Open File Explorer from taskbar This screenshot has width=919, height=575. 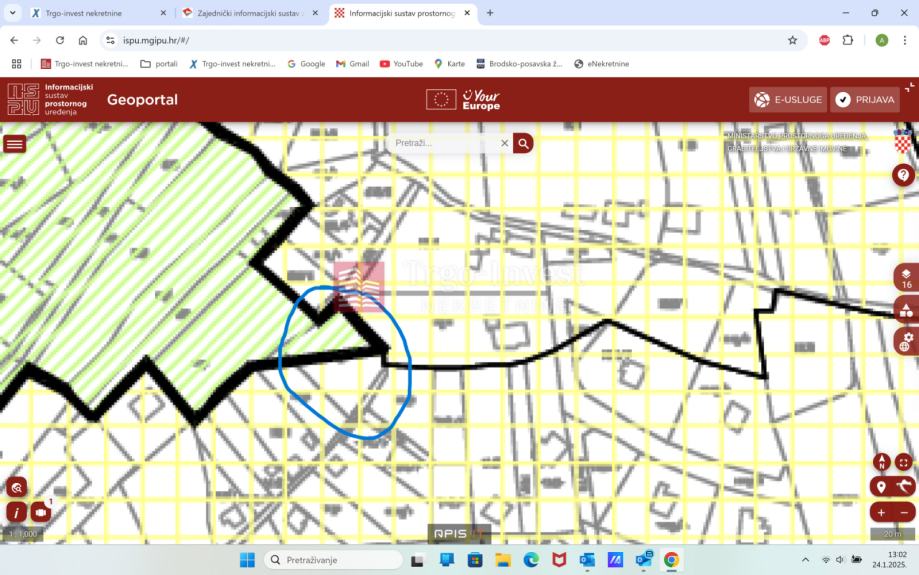tap(503, 560)
